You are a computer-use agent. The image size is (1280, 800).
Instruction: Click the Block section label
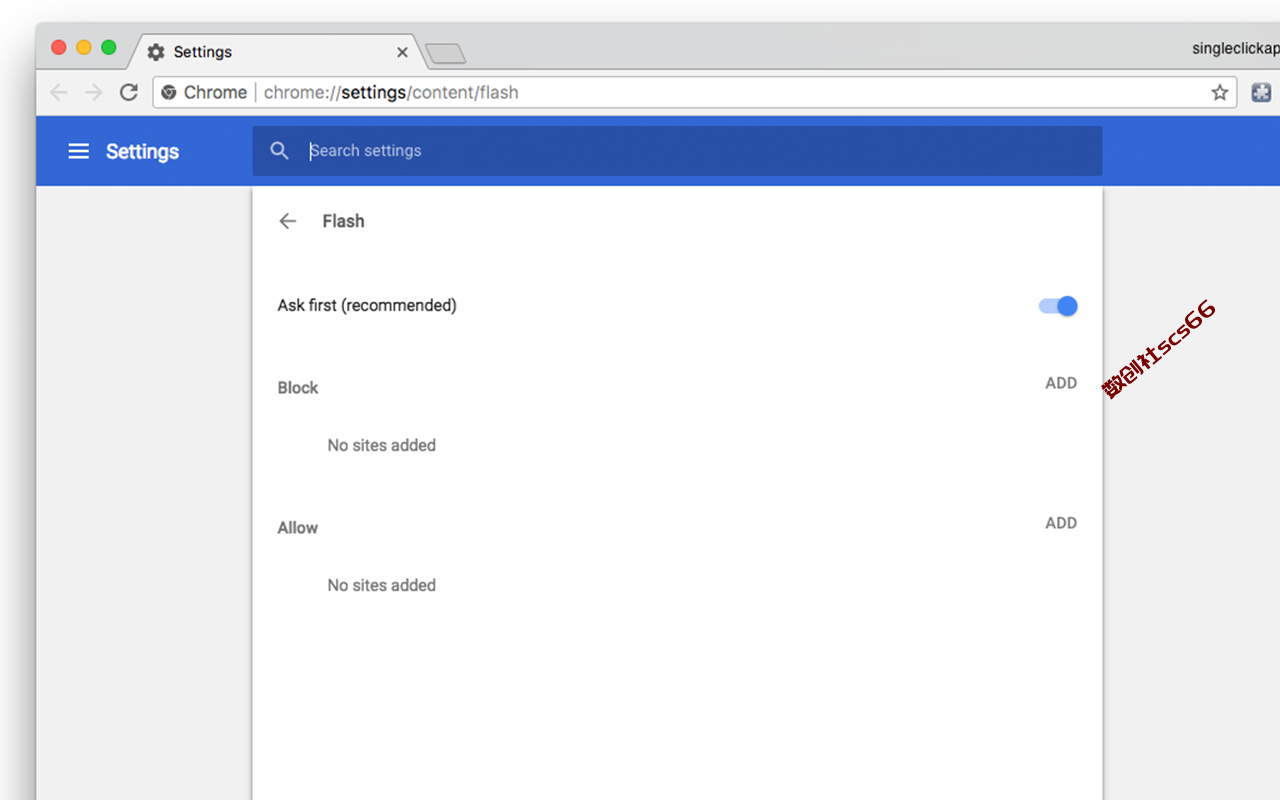point(298,388)
